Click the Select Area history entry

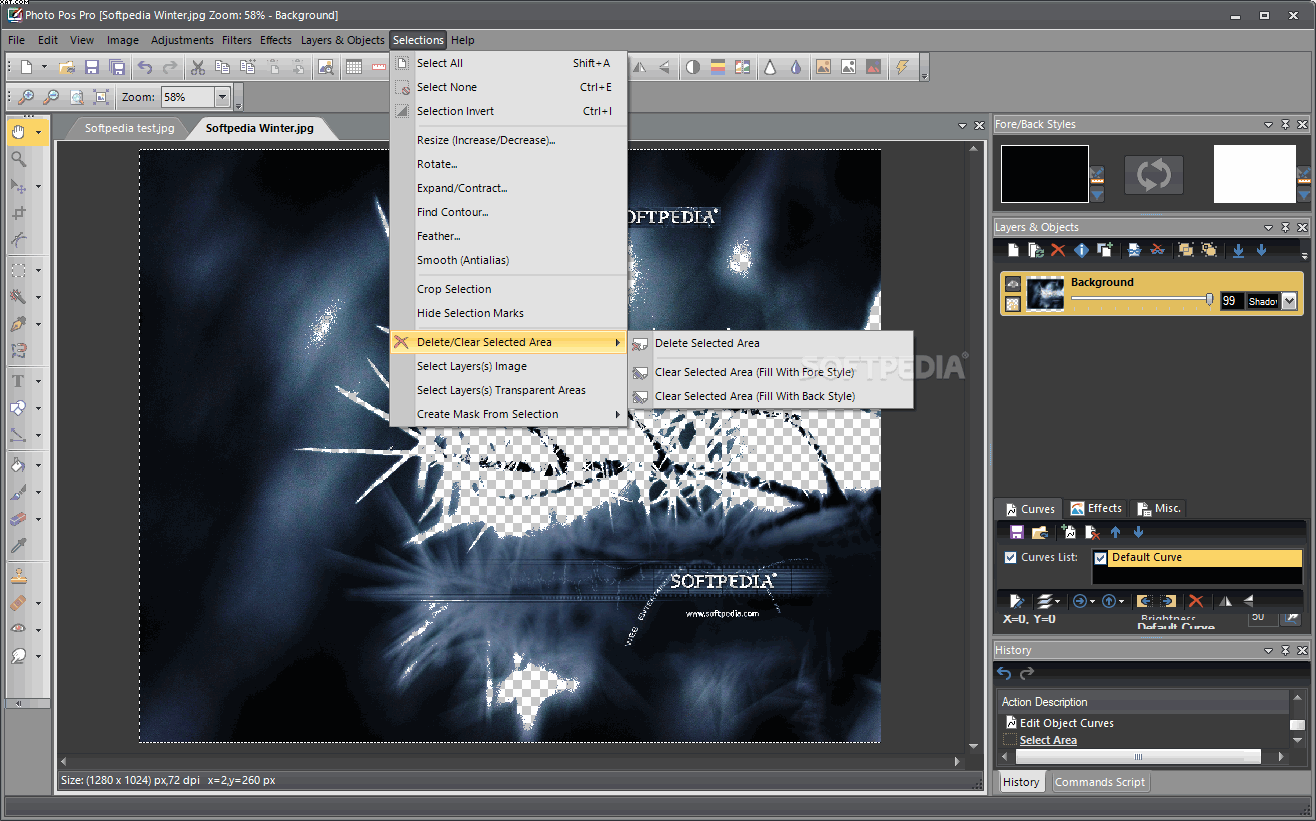point(1048,740)
